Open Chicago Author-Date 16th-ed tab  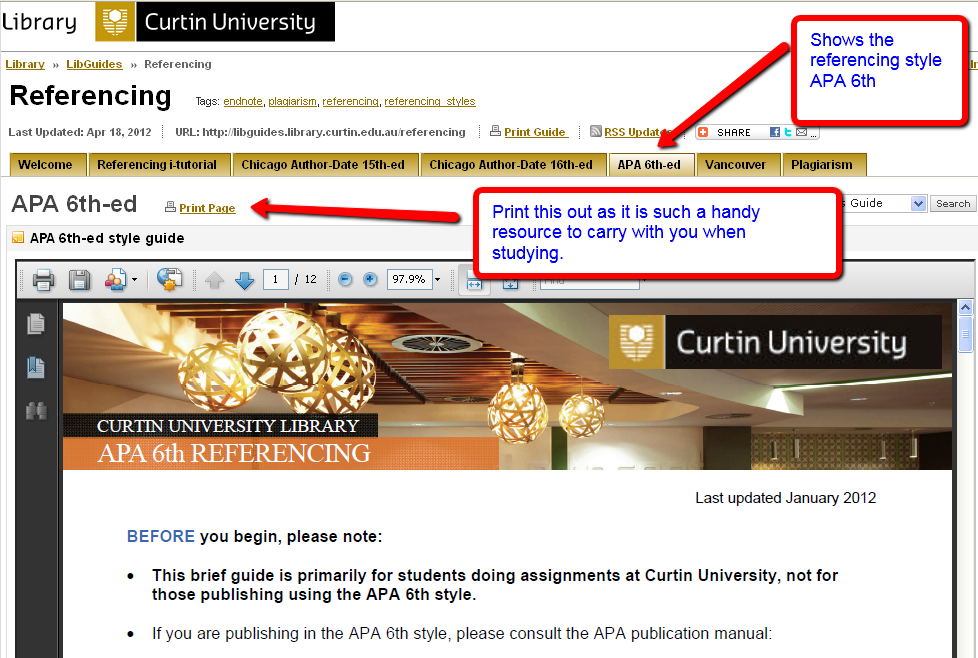(x=511, y=165)
